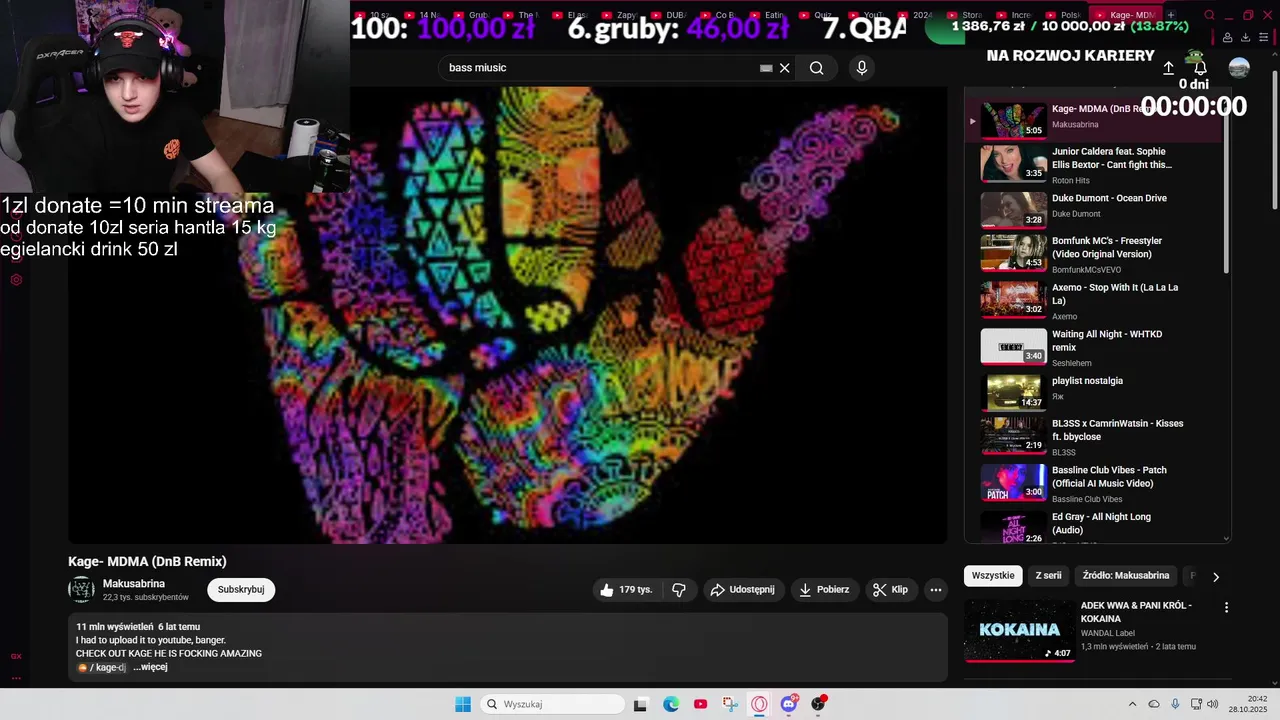The width and height of the screenshot is (1280, 720).
Task: Click the Windows Wyszukaj search box
Action: pyautogui.click(x=551, y=704)
